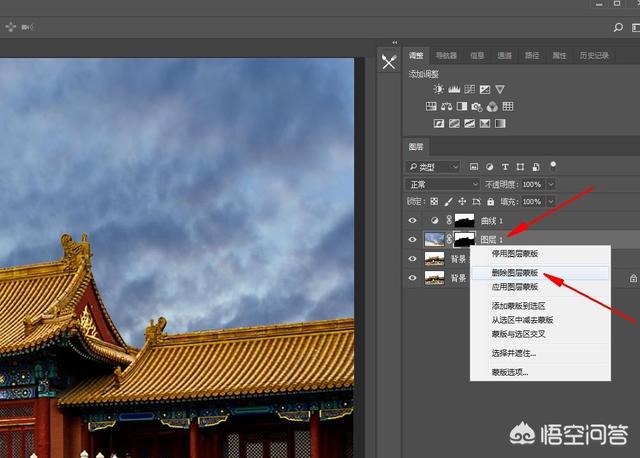Filter layers by pixel layers icon
This screenshot has width=640, height=458.
(473, 167)
